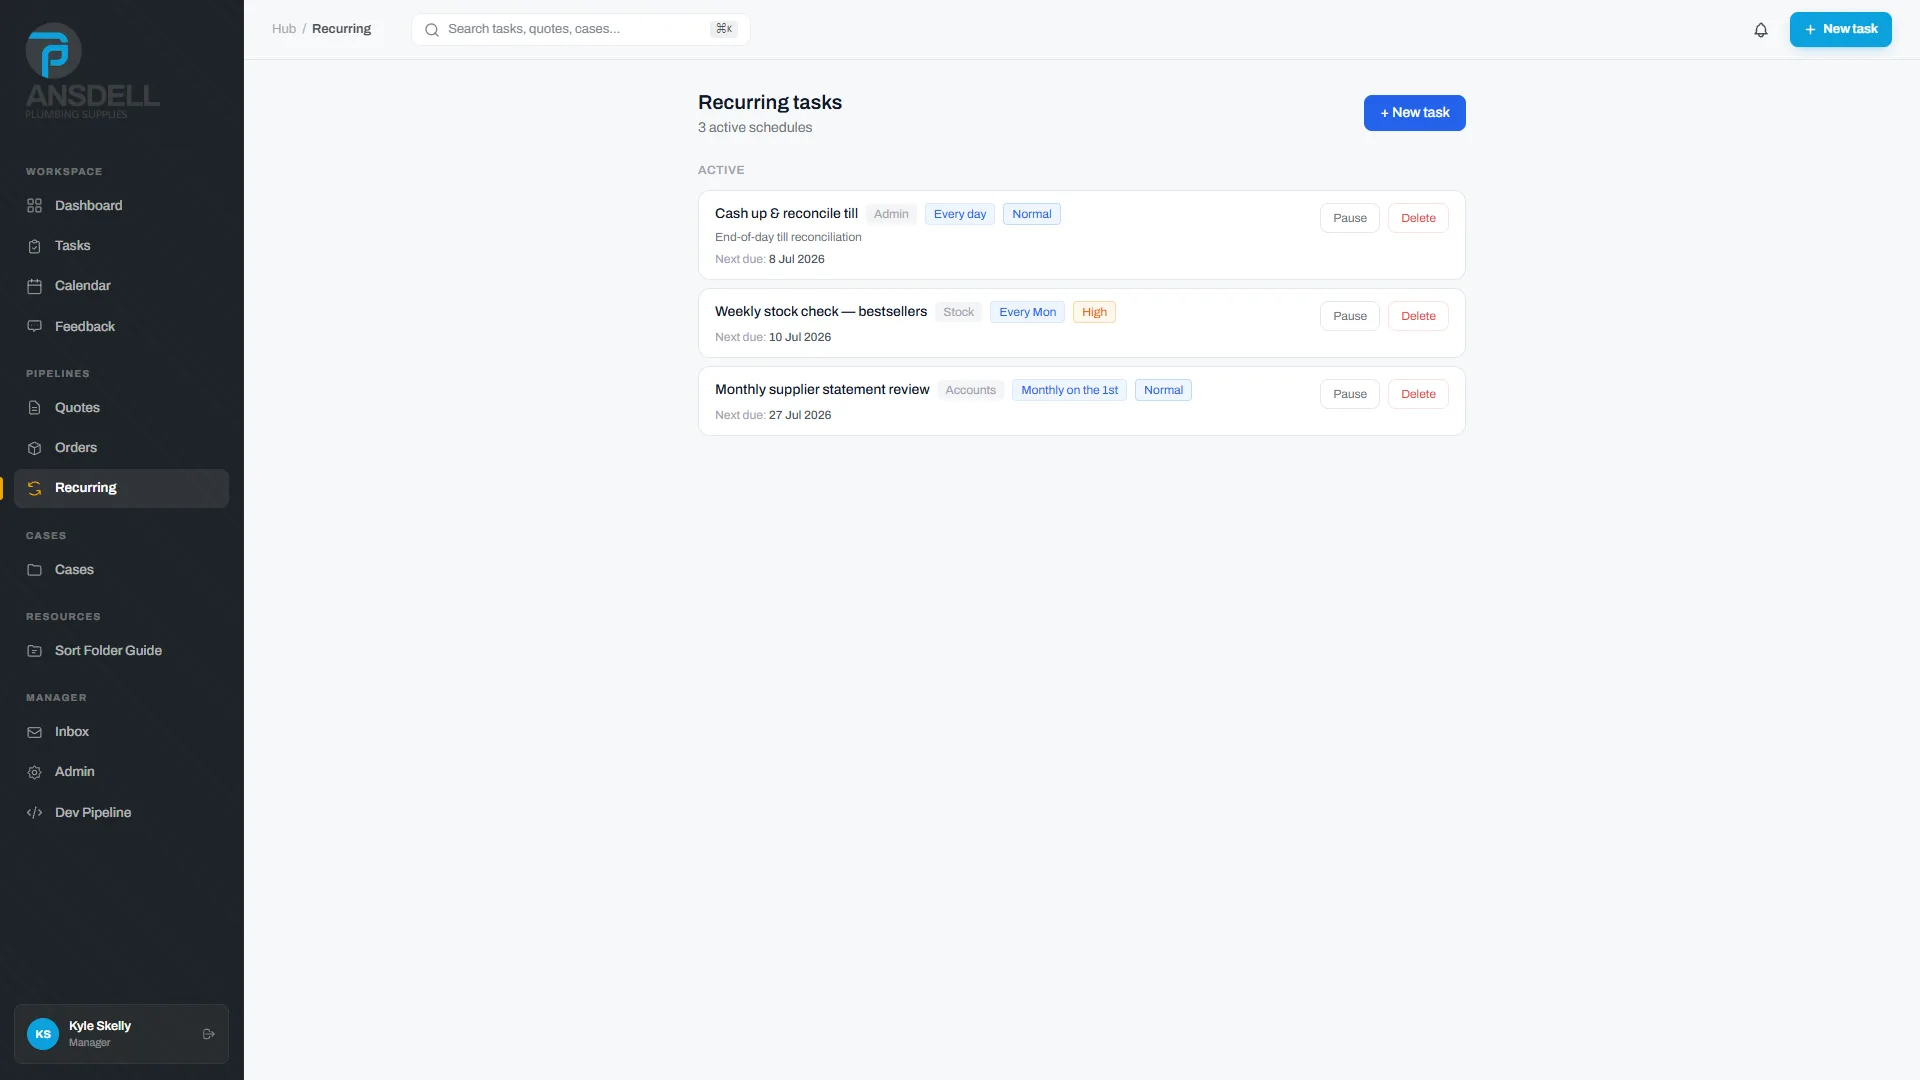Open Dev Pipeline
The width and height of the screenshot is (1920, 1080).
pos(121,813)
